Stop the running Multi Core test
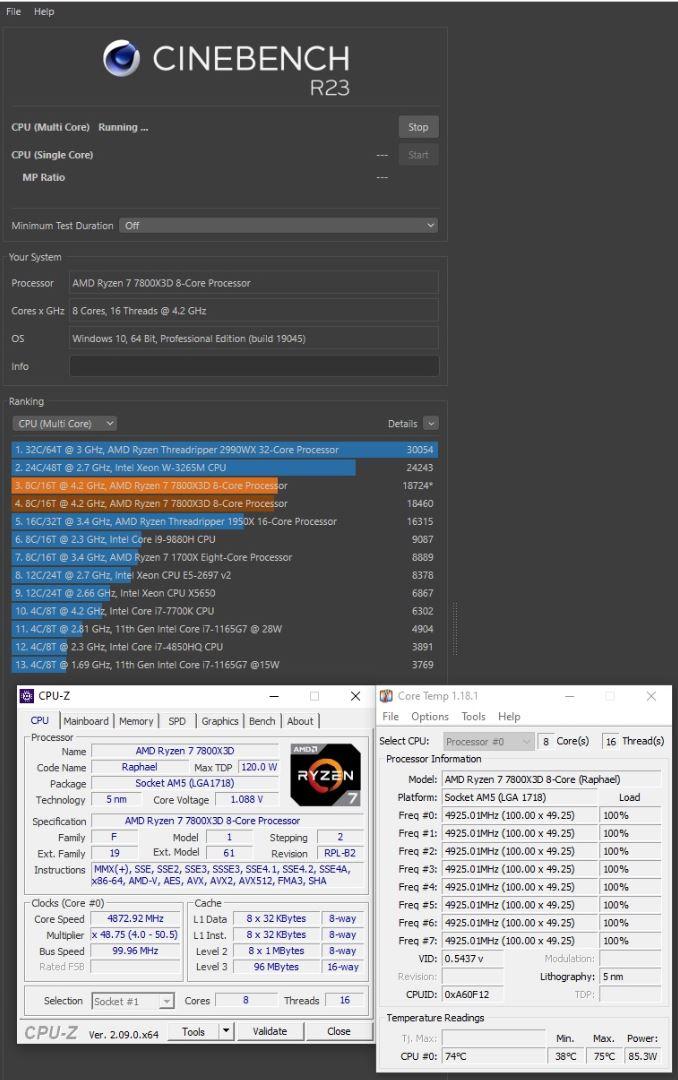This screenshot has height=1080, width=678. click(x=418, y=127)
